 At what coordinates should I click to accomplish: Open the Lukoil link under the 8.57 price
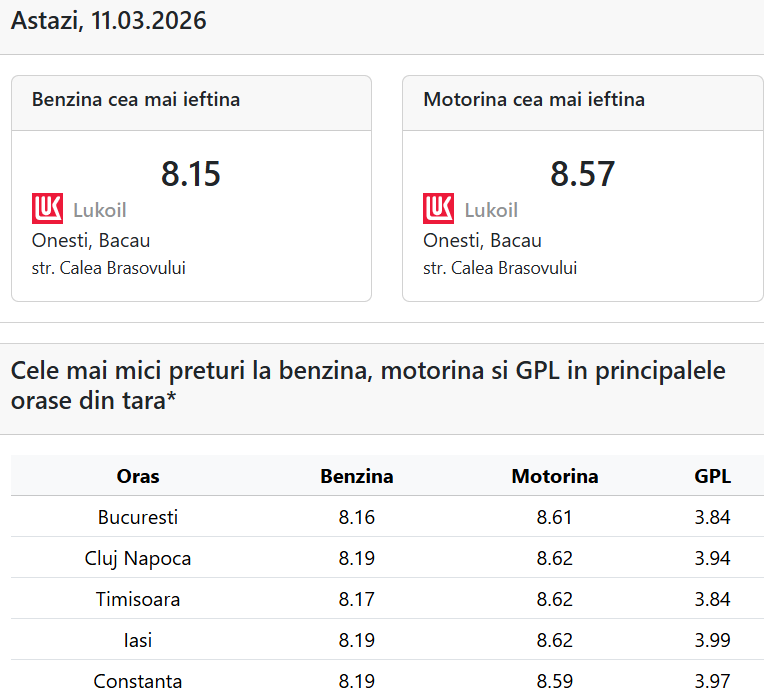(491, 210)
